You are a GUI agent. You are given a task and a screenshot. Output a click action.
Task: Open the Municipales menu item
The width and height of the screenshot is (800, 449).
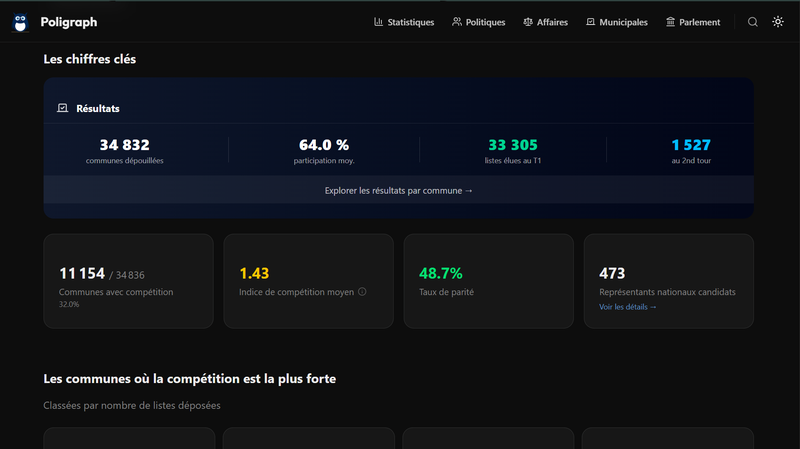click(617, 22)
